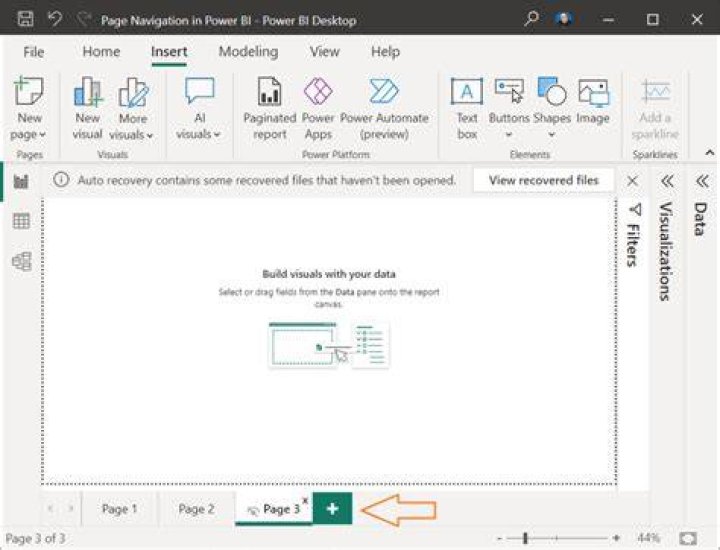Open the search magnifier in title bar
720x550 pixels.
[x=531, y=19]
